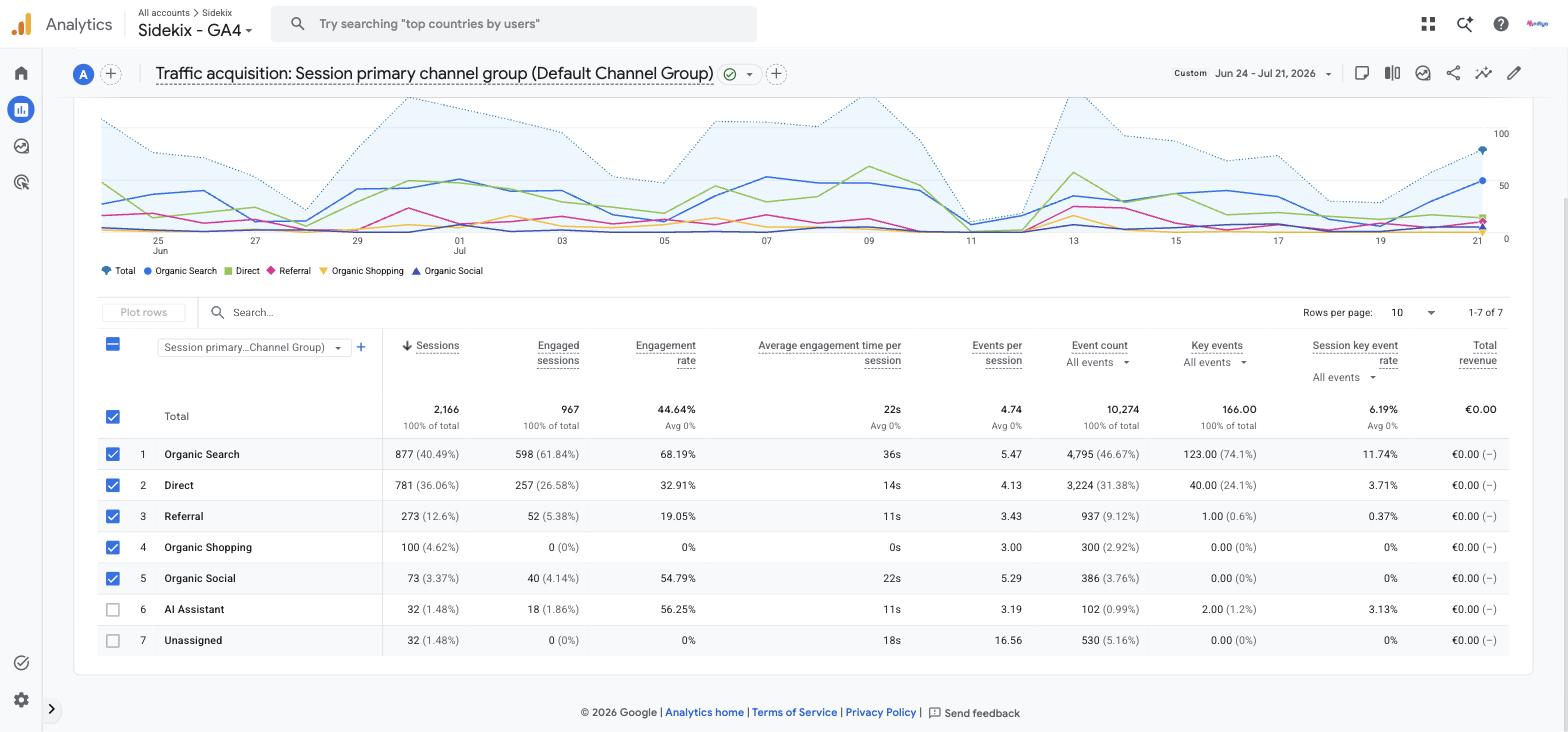Viewport: 1568px width, 732px height.
Task: Open the Insights sparkline icon
Action: [1483, 73]
